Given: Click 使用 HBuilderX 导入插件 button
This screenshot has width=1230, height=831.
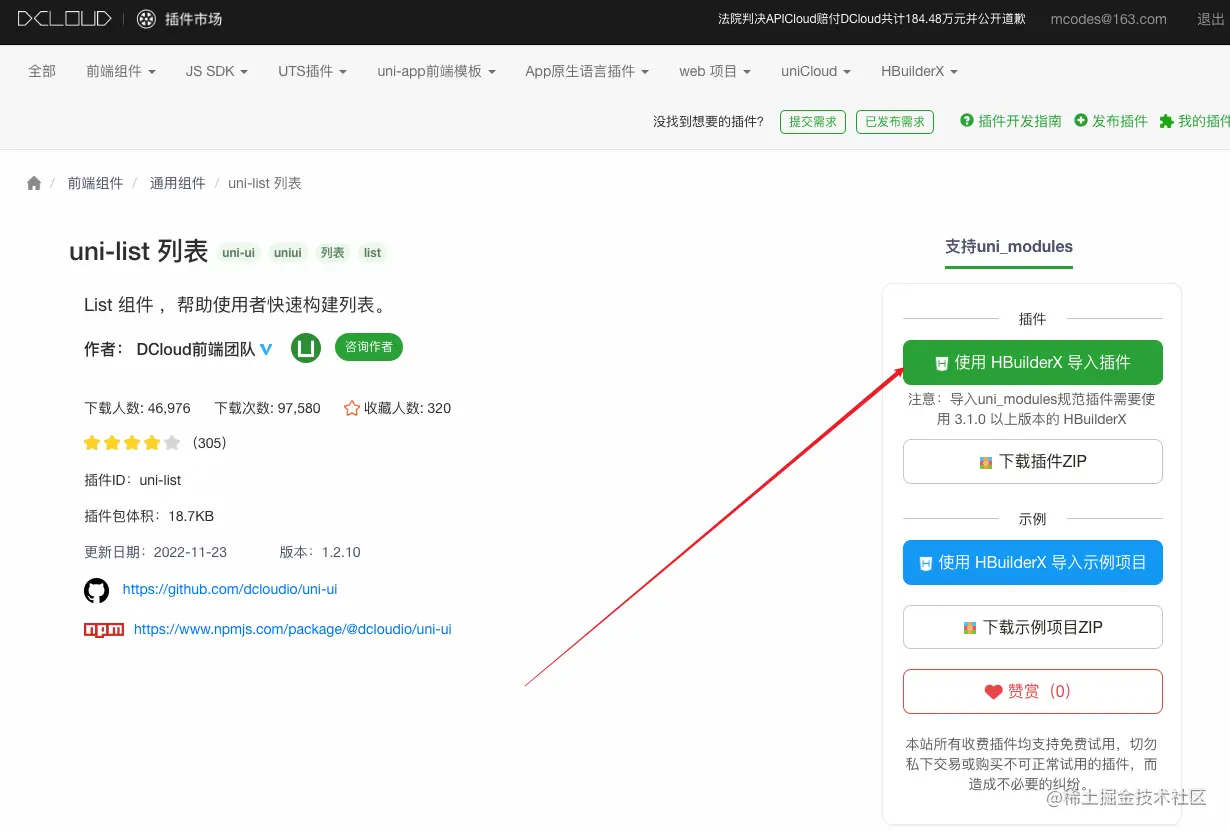Looking at the screenshot, I should click(1033, 362).
